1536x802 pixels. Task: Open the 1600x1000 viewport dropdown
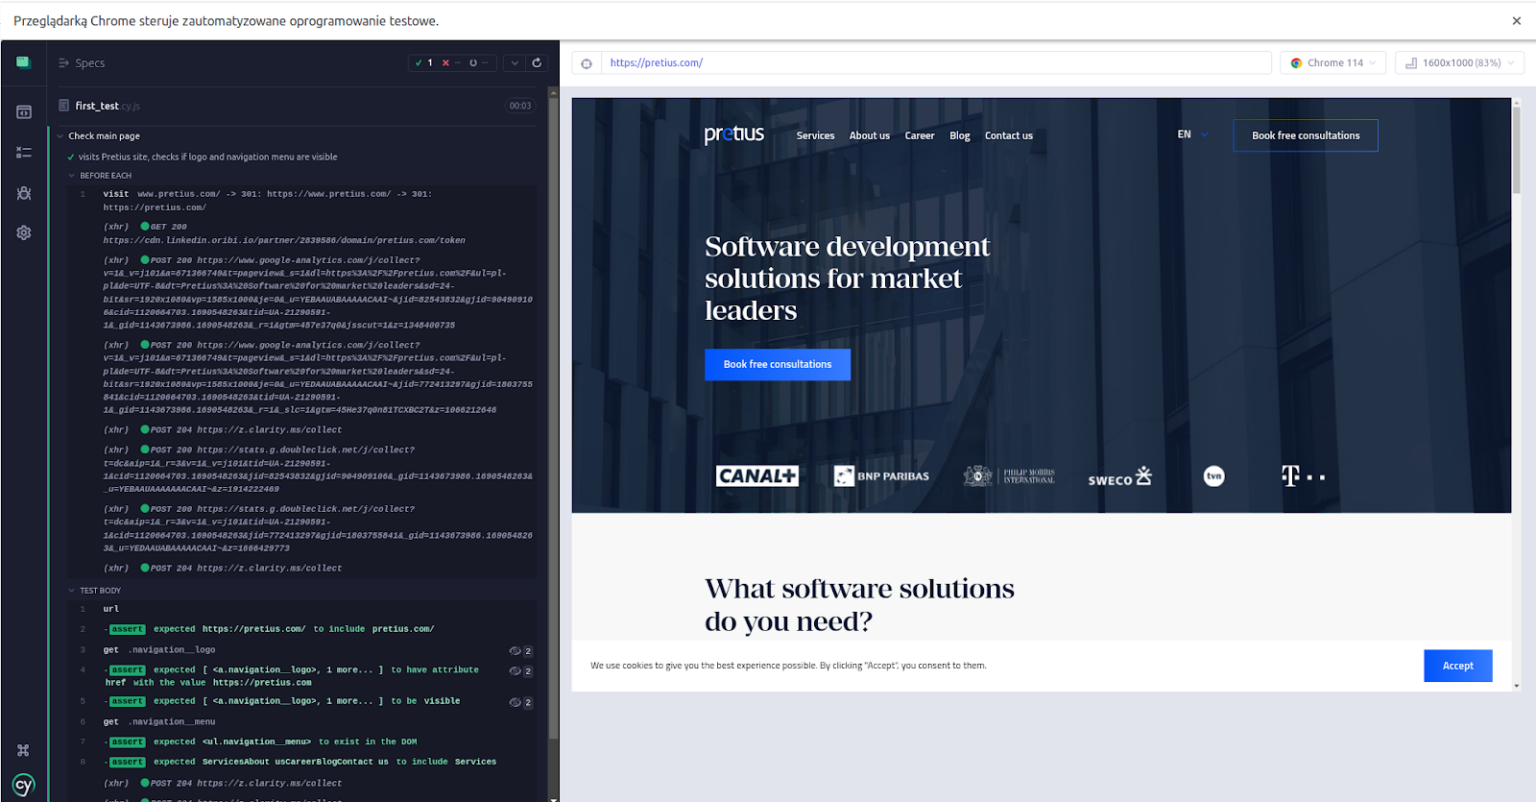[x=1459, y=63]
